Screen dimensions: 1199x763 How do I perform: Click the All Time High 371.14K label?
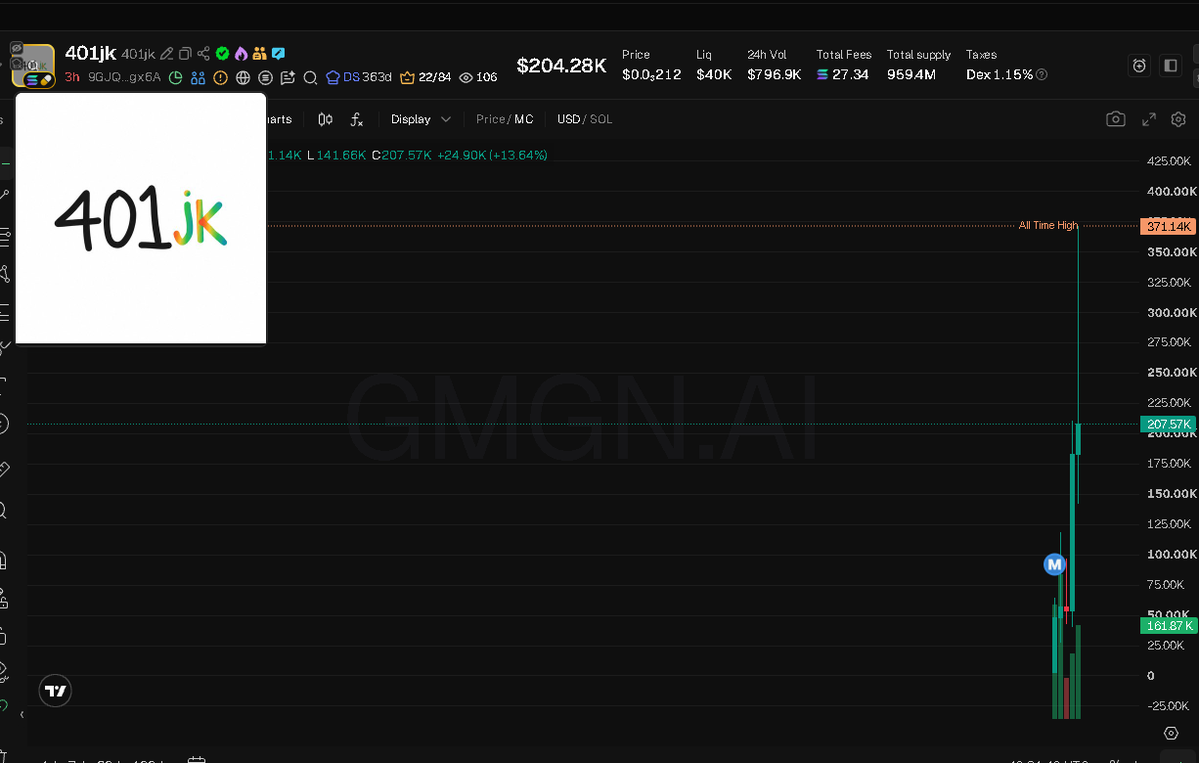tap(1168, 226)
